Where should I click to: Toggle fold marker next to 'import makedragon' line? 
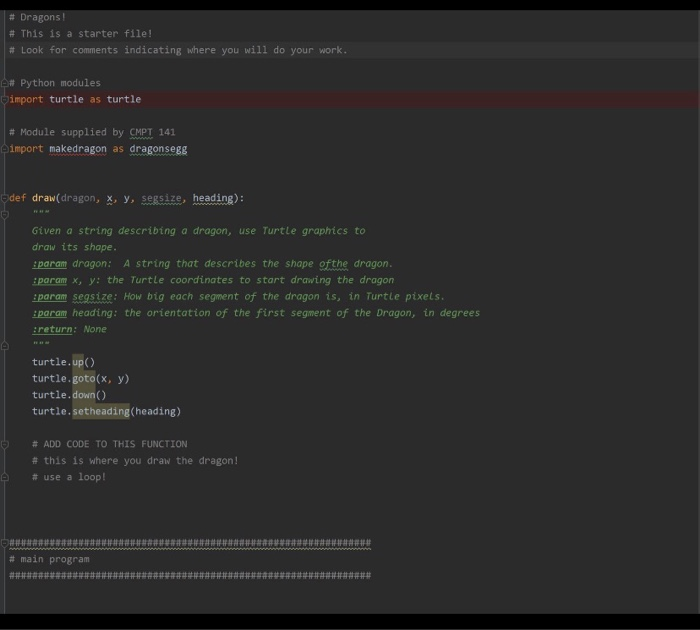pyautogui.click(x=4, y=149)
